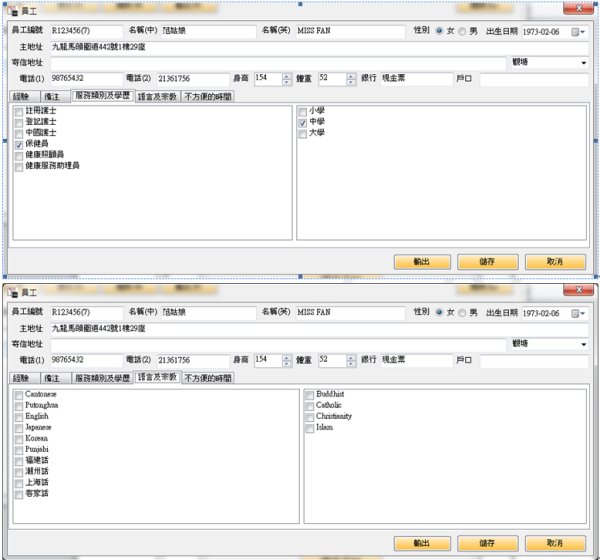The height and width of the screenshot is (560, 600).
Task: Tick the 登記護士 checkbox
Action: (19, 123)
